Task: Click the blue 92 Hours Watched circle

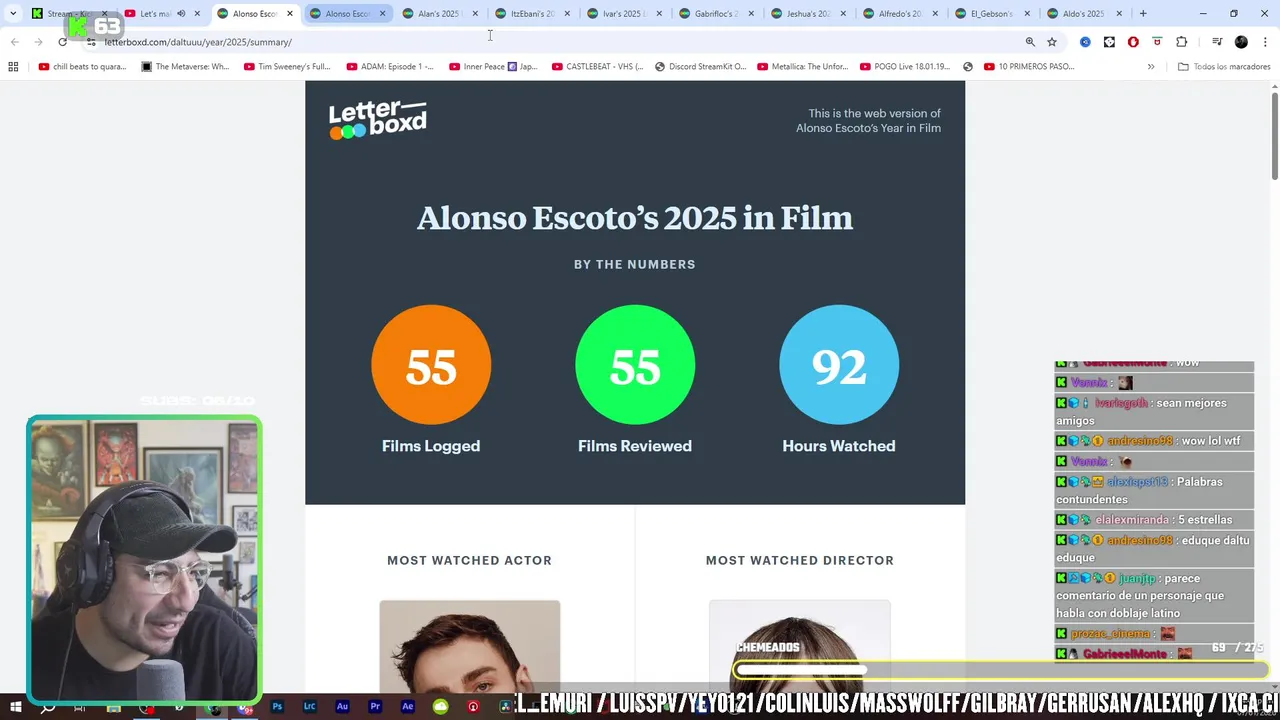Action: coord(839,365)
